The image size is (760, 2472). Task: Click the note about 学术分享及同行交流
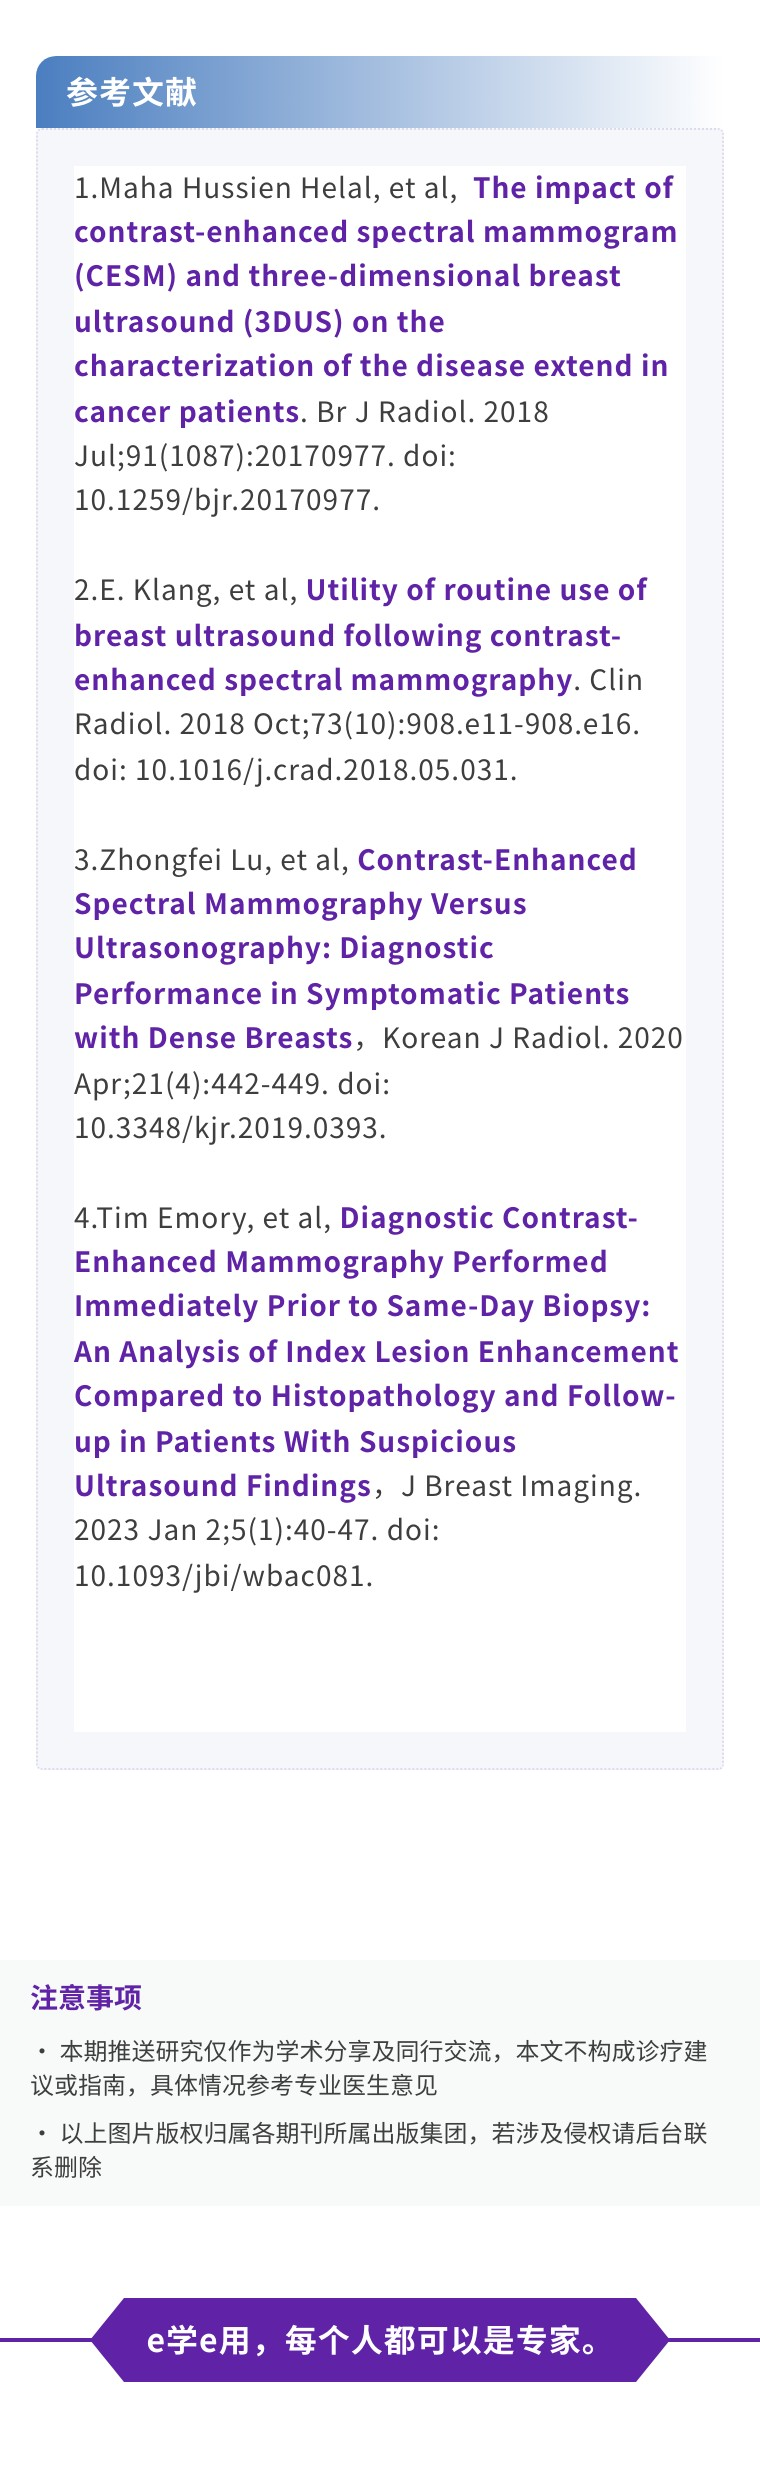click(x=368, y=2068)
